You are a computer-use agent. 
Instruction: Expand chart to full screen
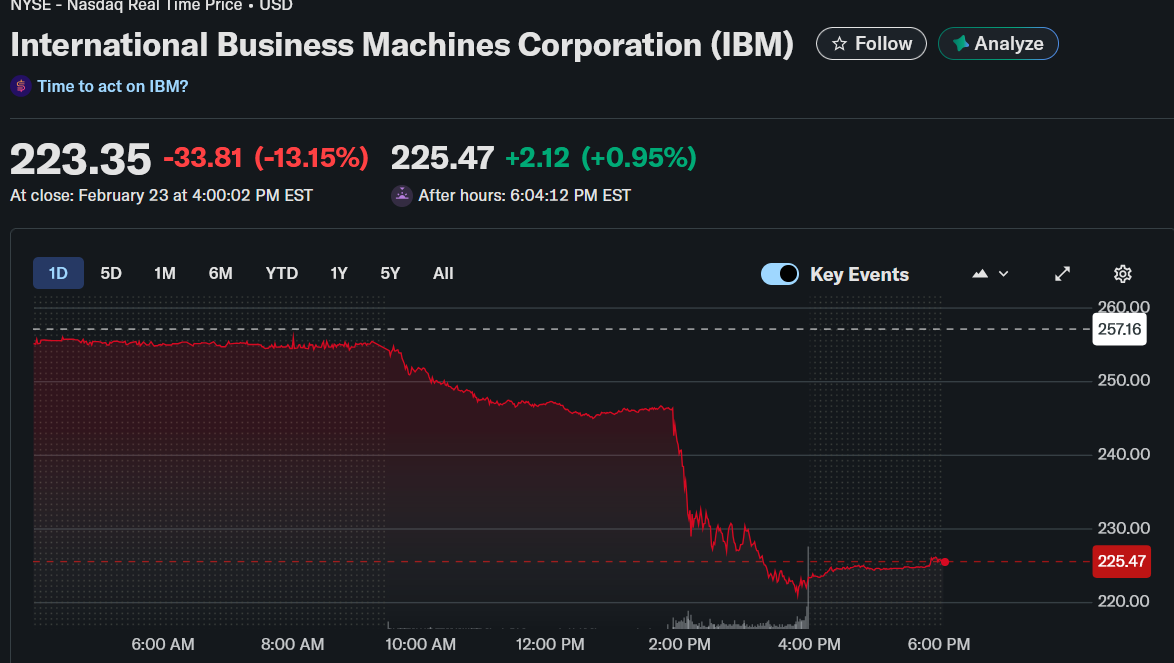point(1063,274)
